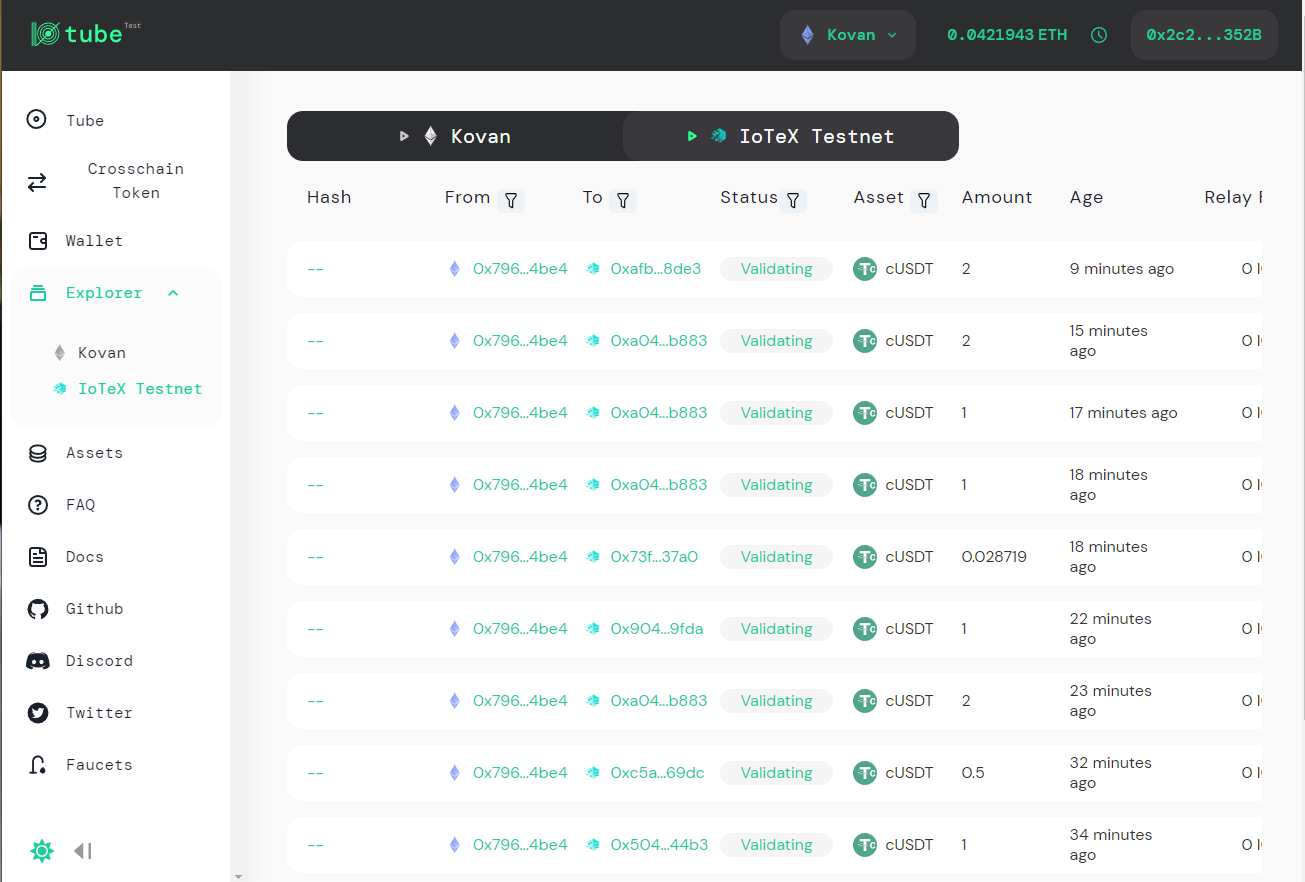Screen dimensions: 1305x882
Task: Click the 22 minutes ago age cell
Action: click(1111, 629)
